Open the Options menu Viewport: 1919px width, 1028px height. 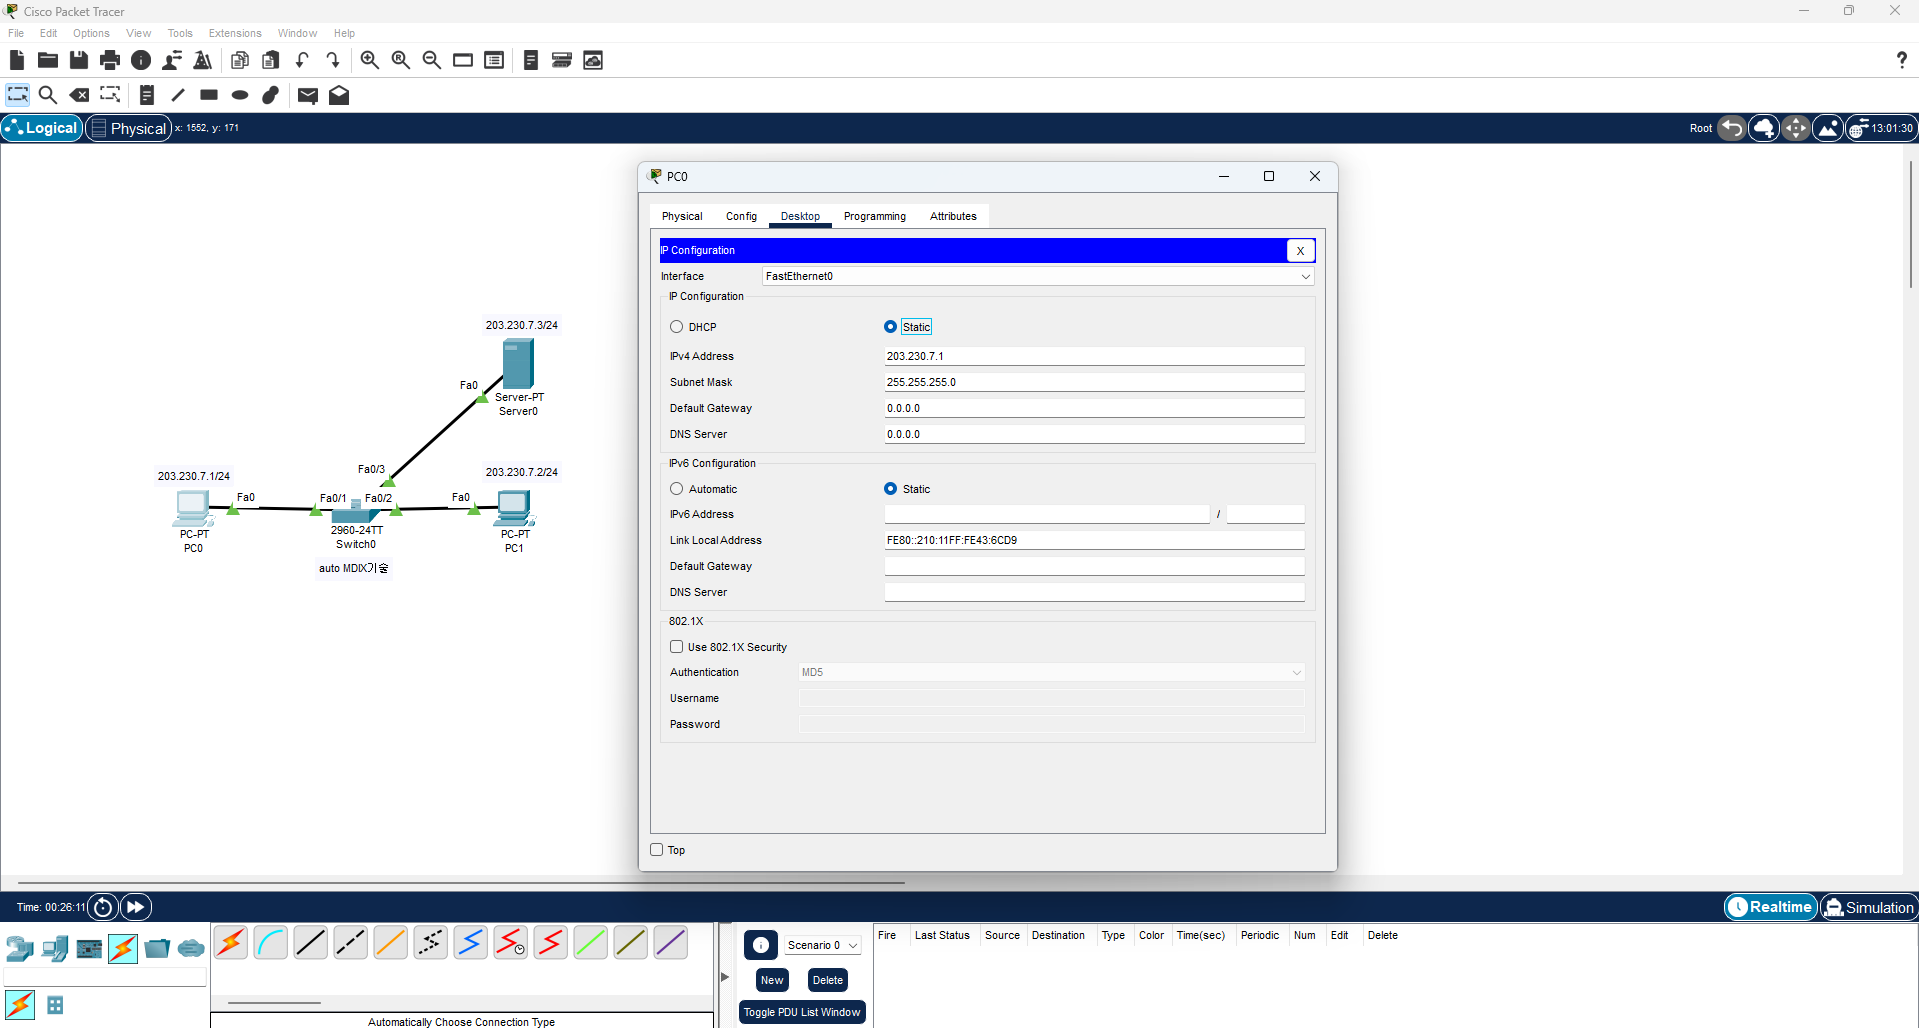(x=91, y=33)
